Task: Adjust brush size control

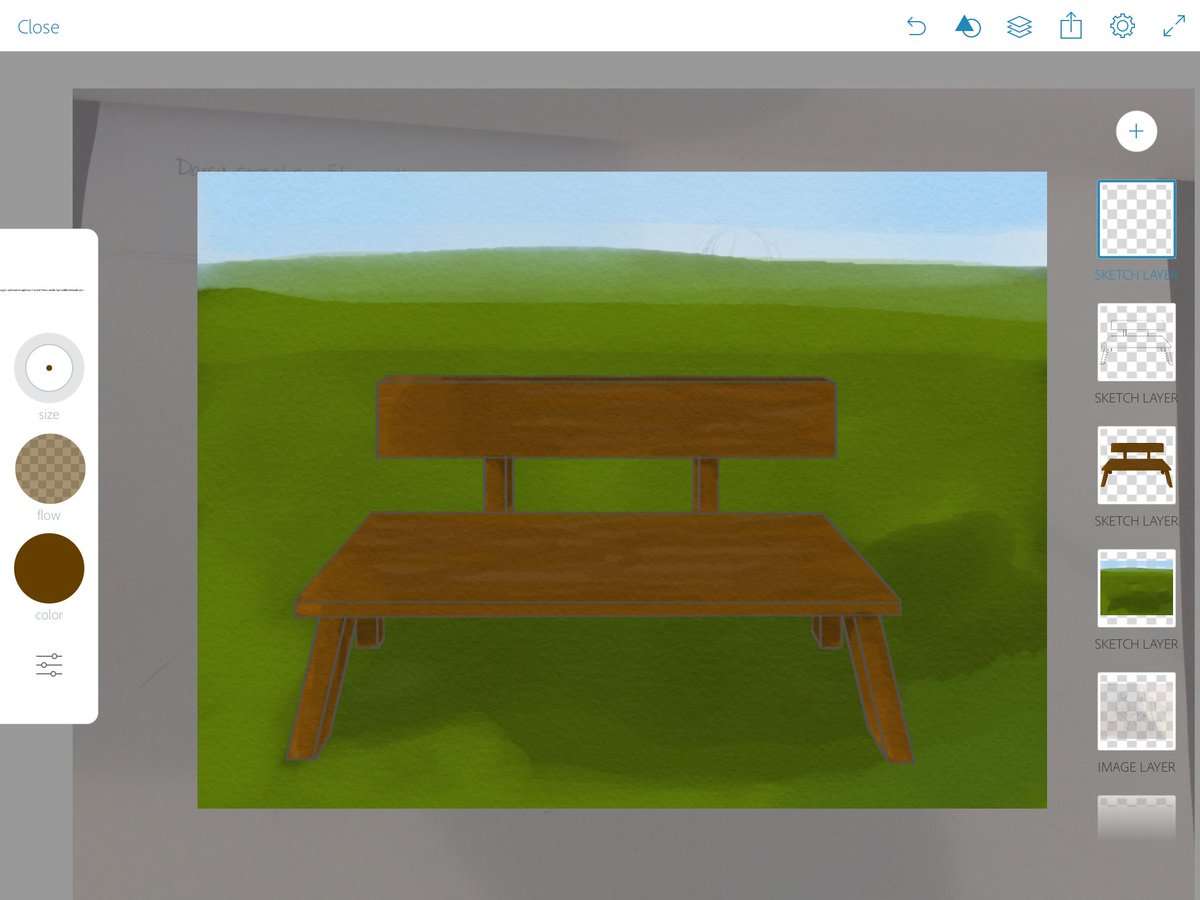Action: point(49,368)
